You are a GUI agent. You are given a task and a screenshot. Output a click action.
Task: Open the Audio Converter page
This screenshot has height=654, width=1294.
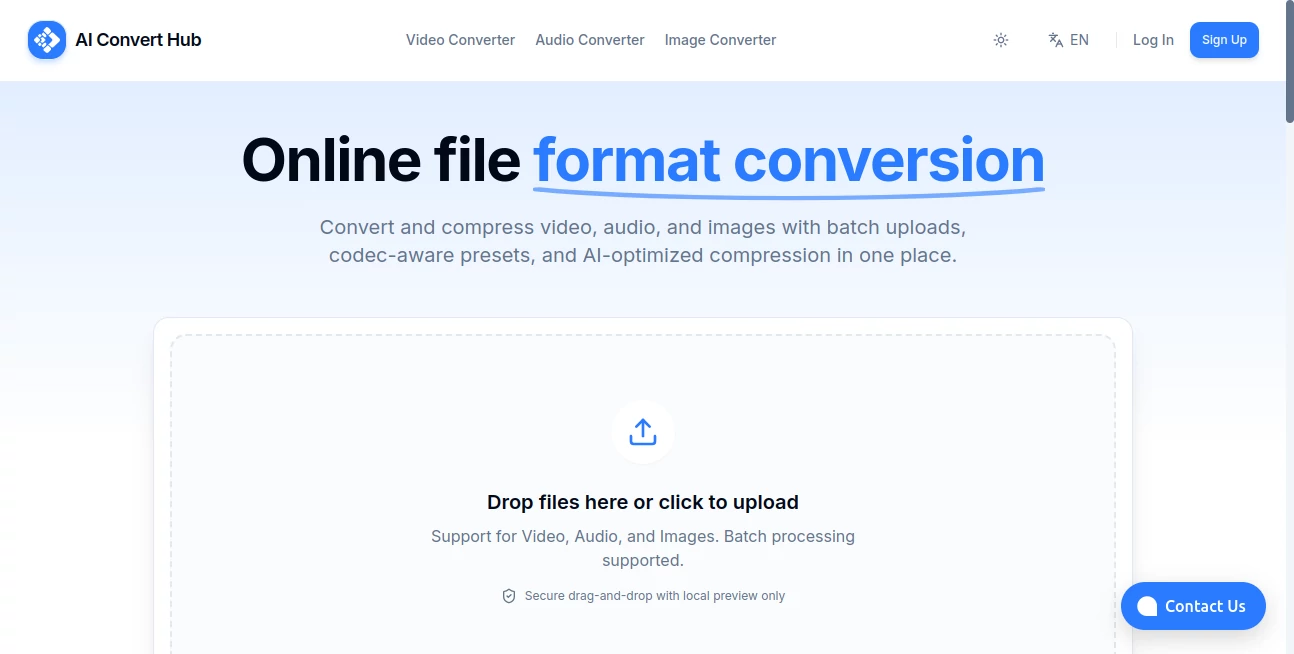[589, 40]
